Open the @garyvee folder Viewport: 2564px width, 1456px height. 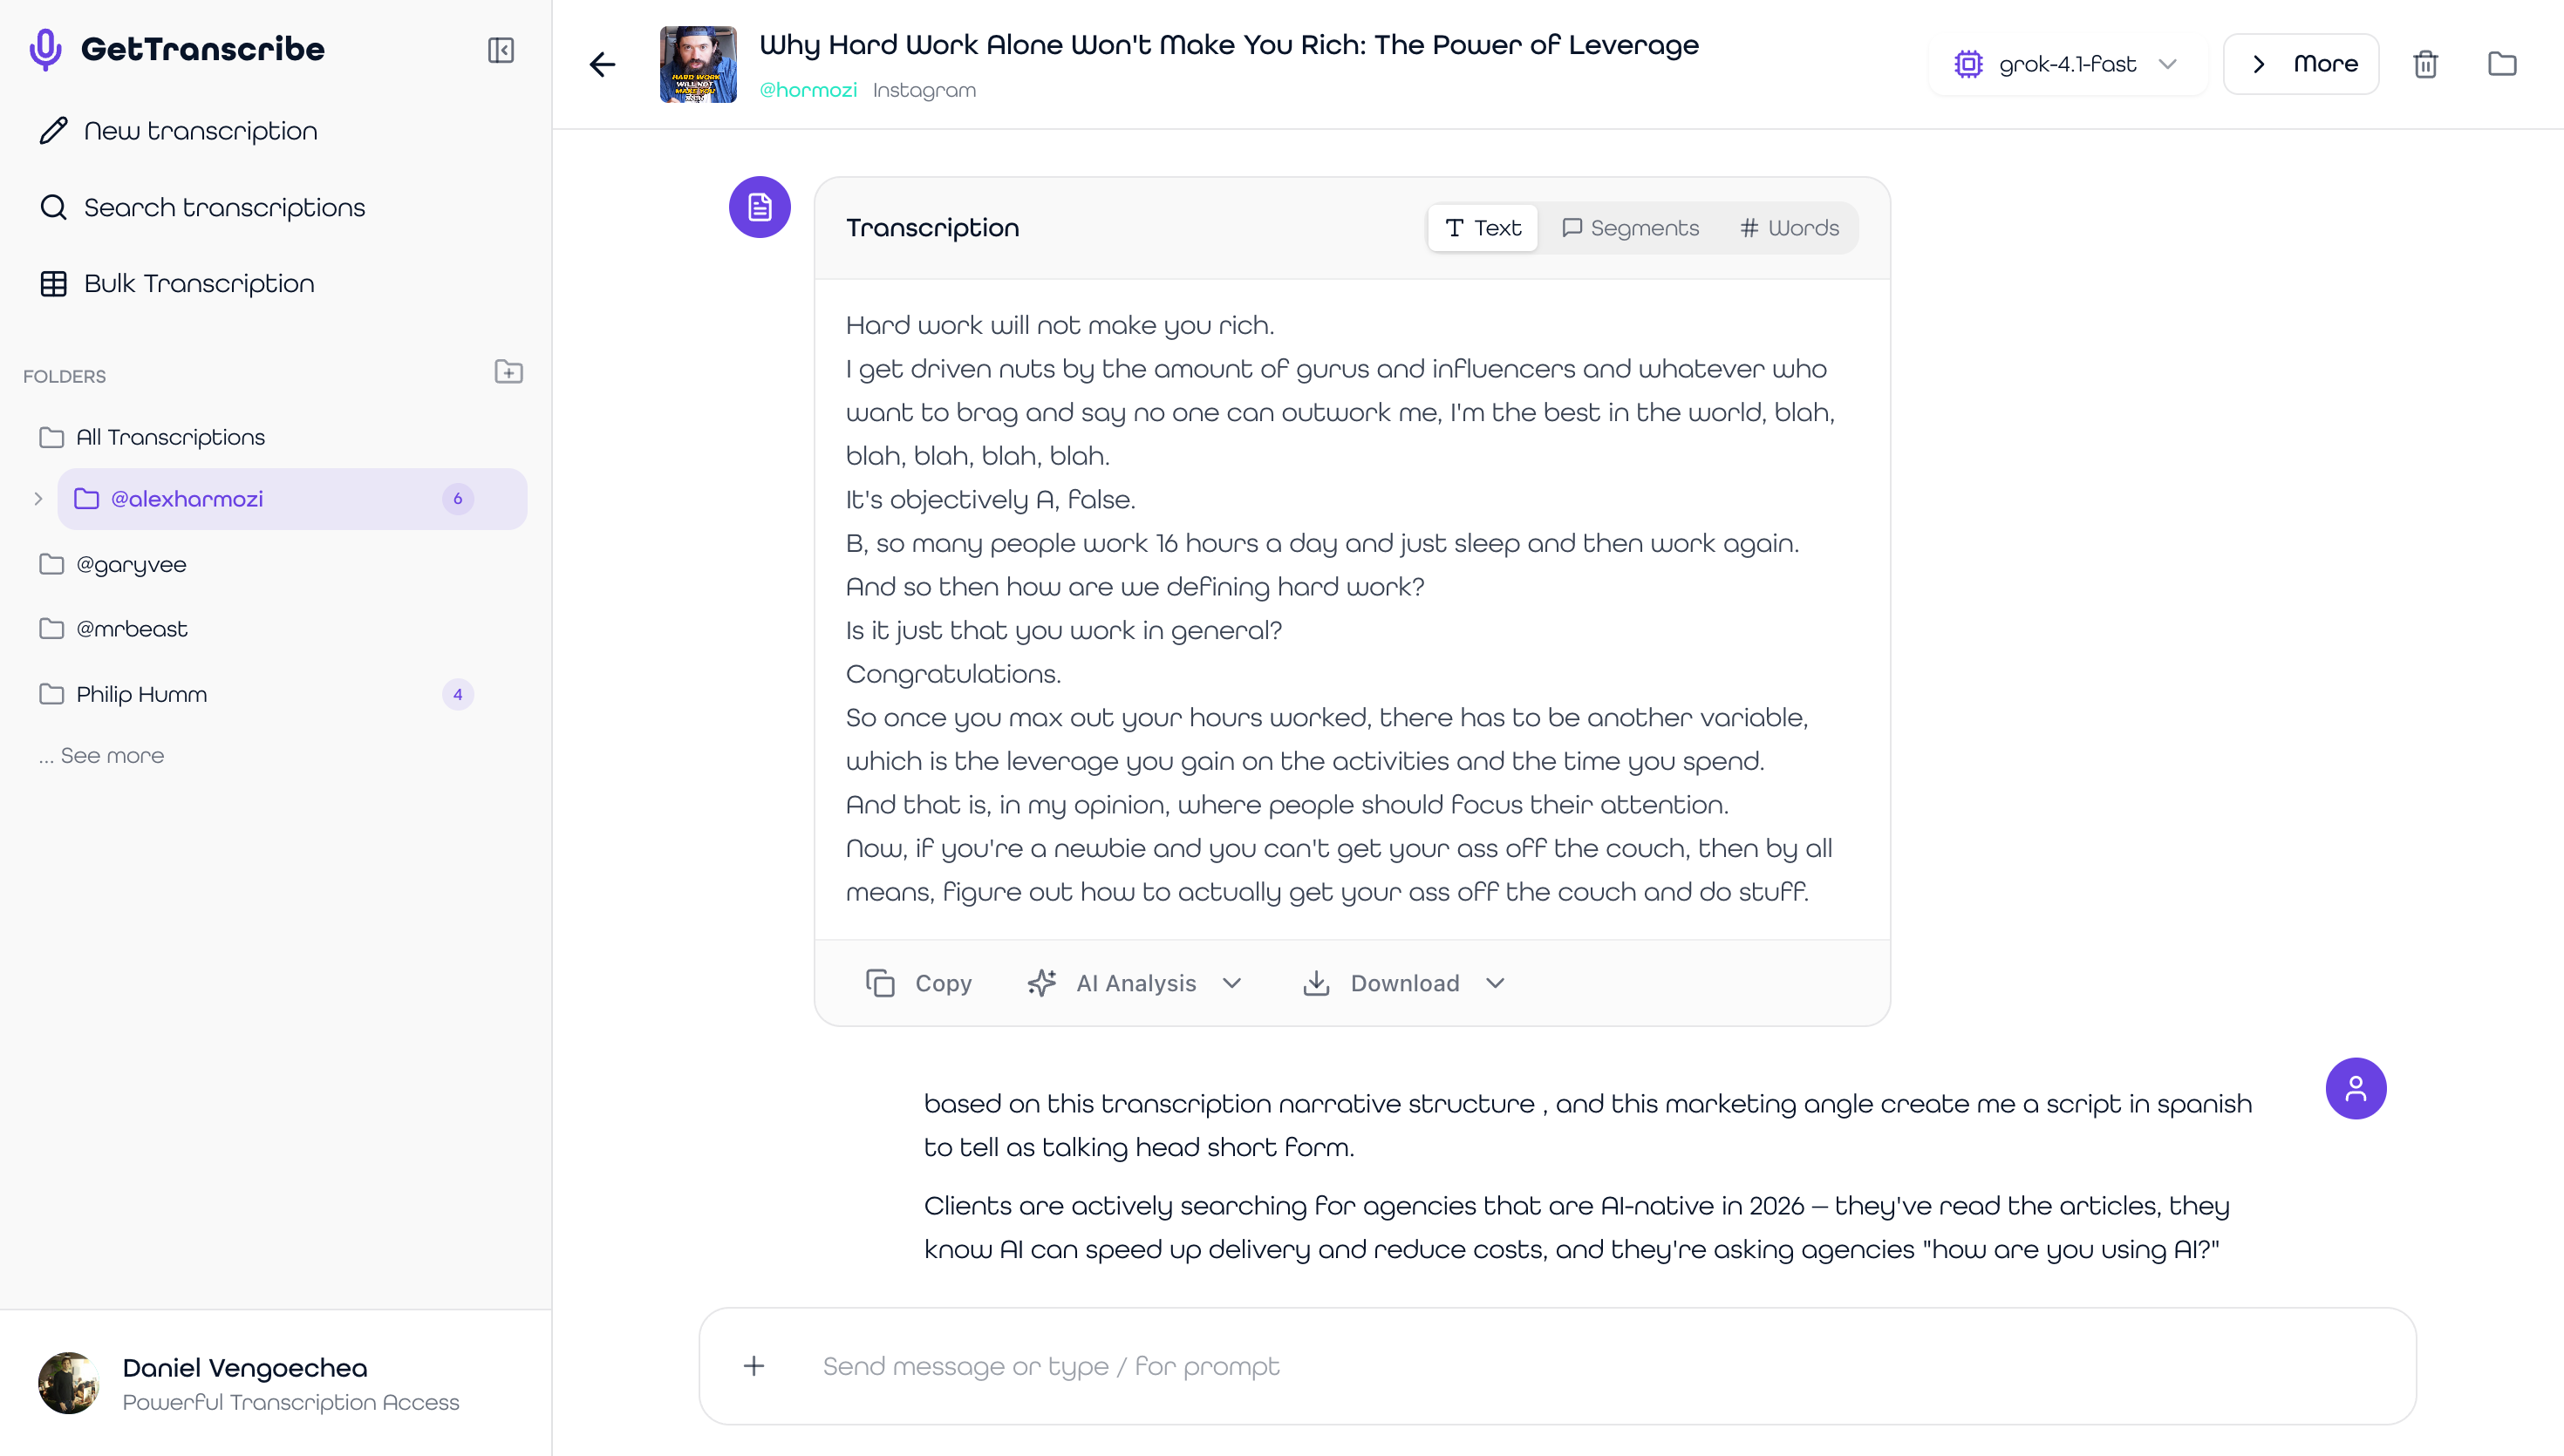[x=131, y=565]
